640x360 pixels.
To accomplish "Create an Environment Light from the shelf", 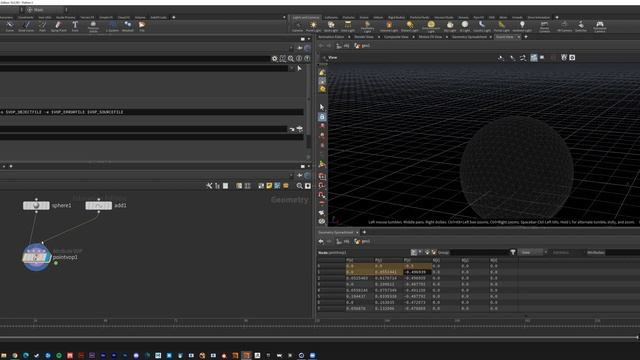I will coord(431,27).
